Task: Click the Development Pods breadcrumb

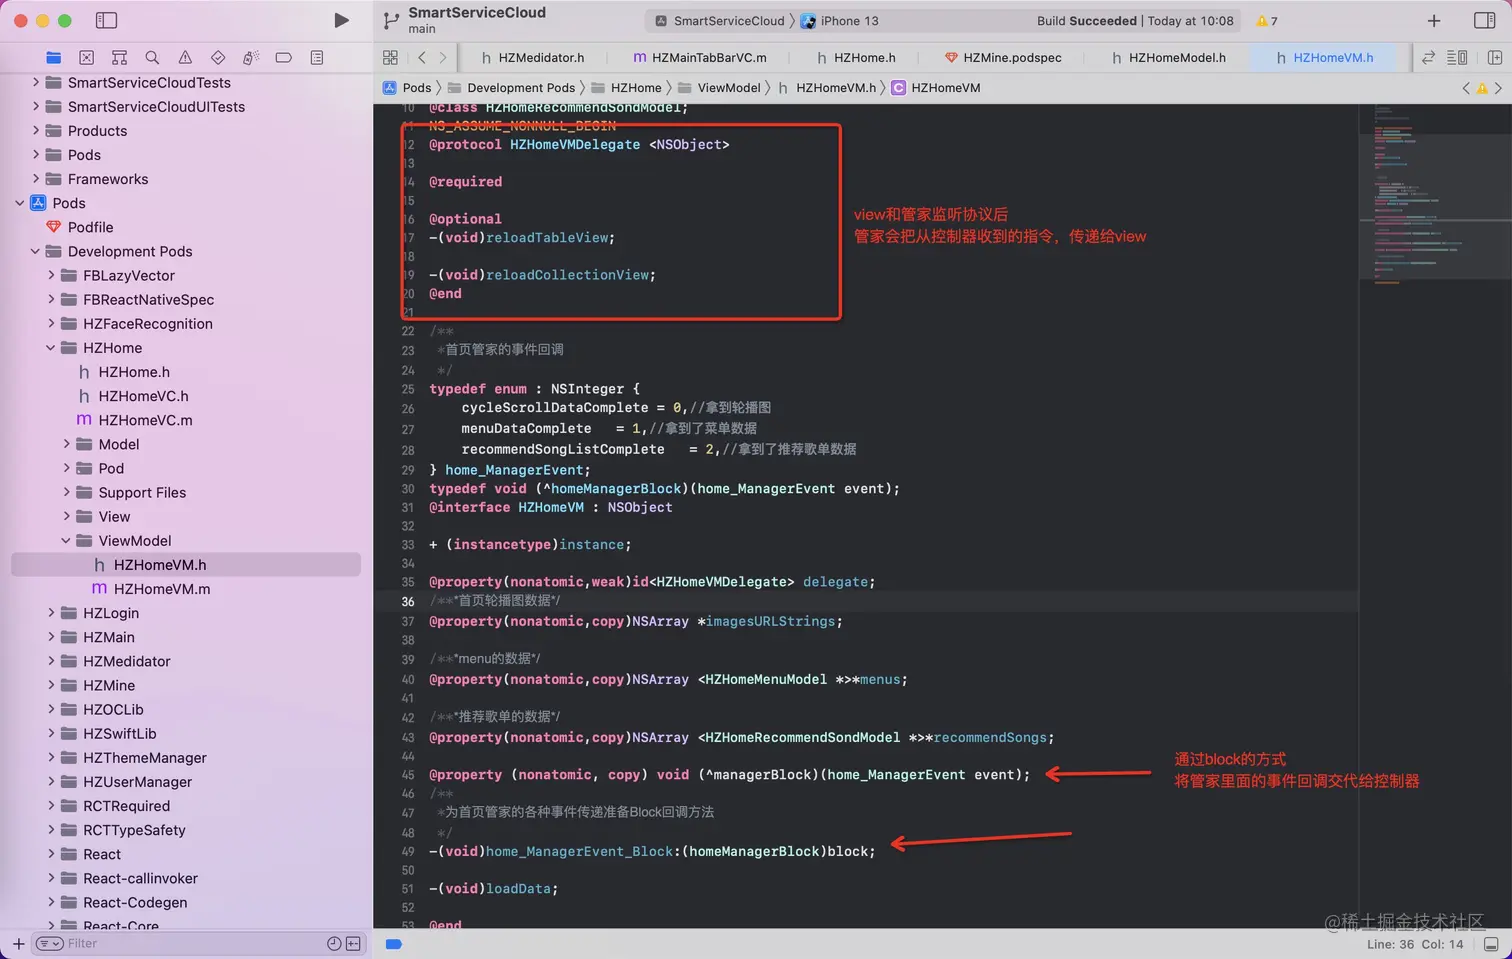Action: coord(511,88)
